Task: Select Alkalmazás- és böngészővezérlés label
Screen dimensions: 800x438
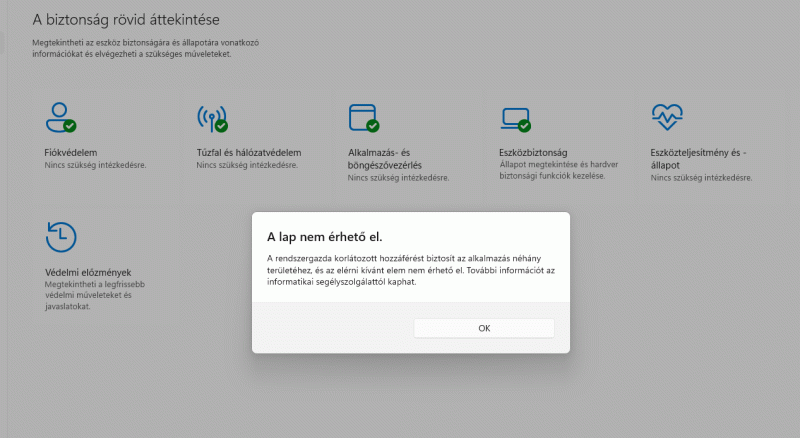Action: click(x=385, y=159)
